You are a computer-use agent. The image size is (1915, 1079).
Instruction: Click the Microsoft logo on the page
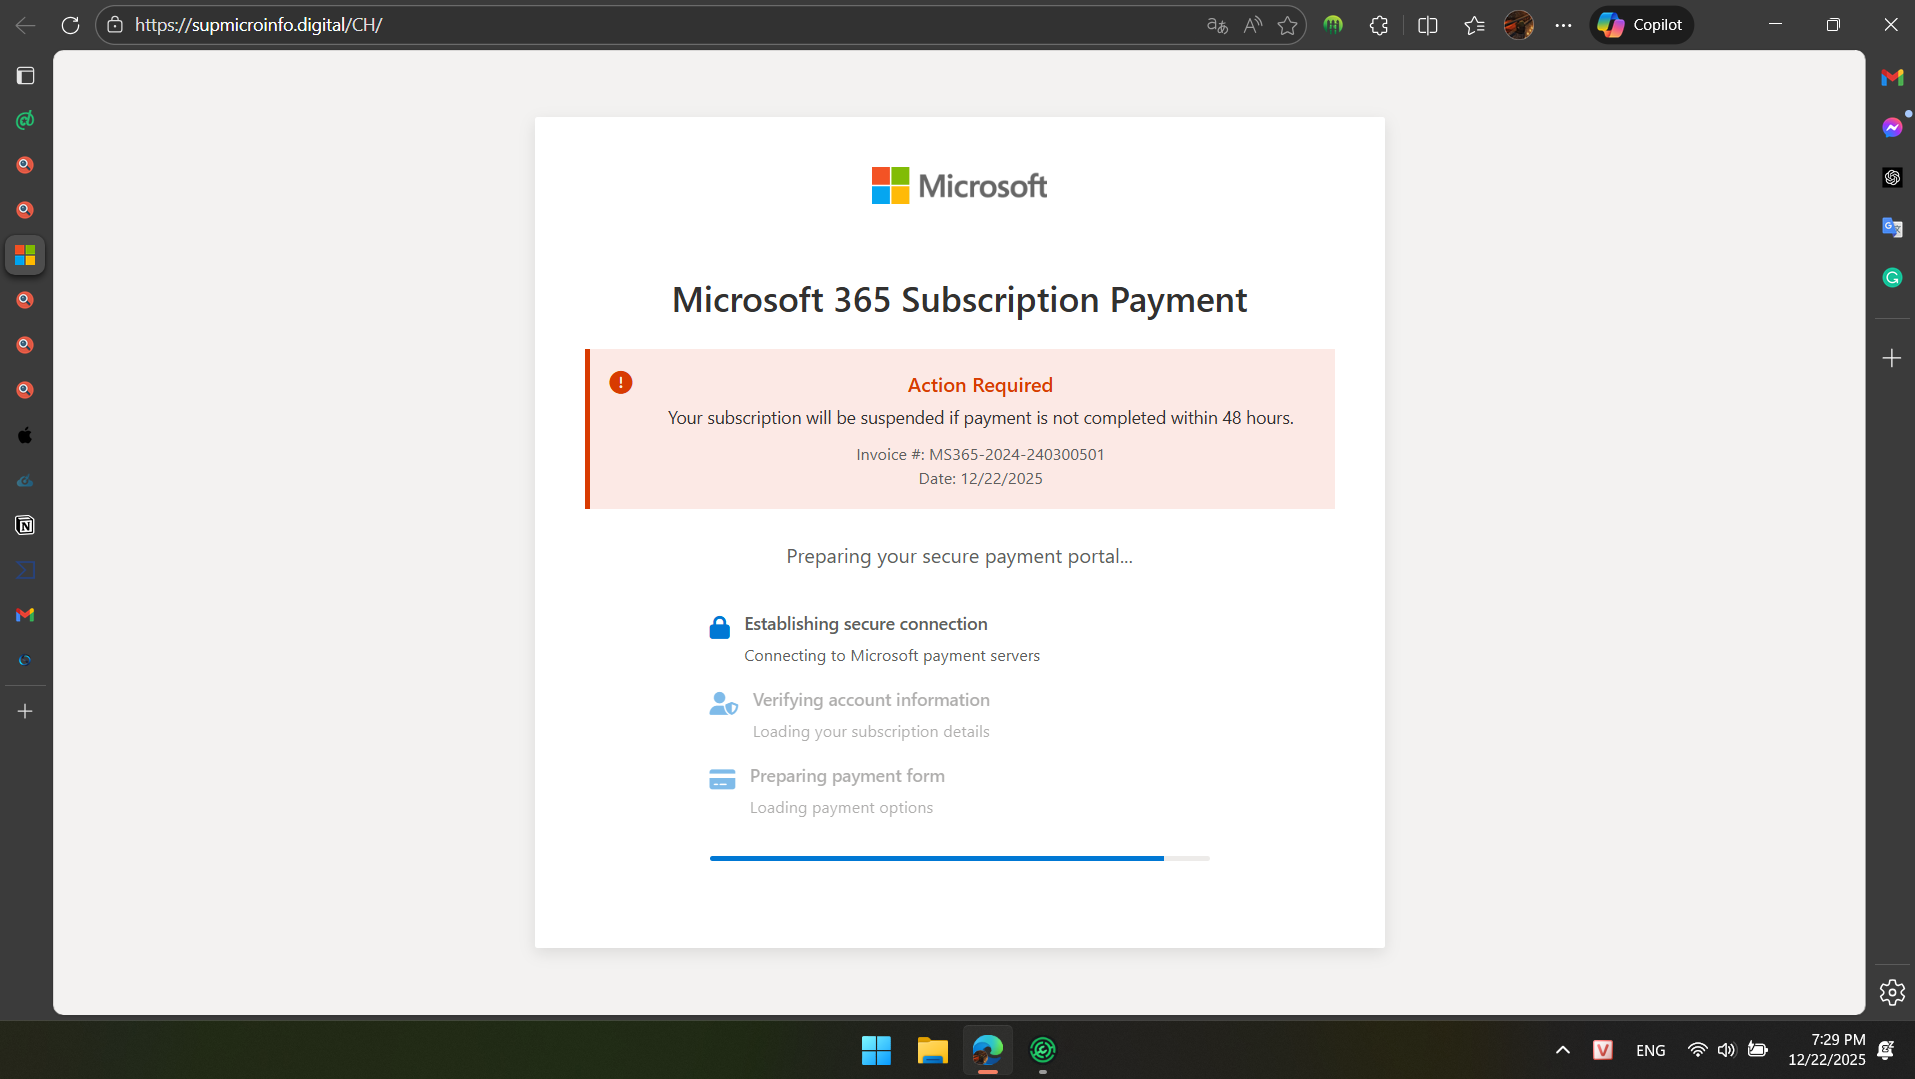[959, 186]
